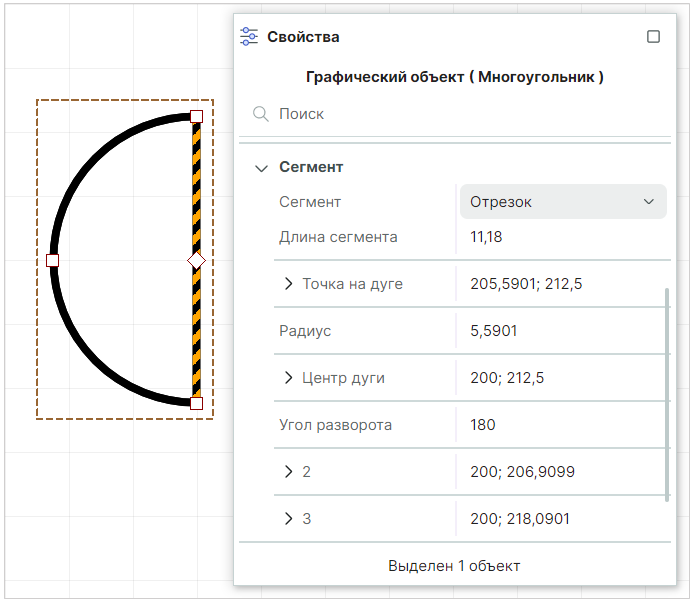Click the value 205,5901; 212,5
Image resolution: width=693 pixels, height=605 pixels.
pos(526,284)
